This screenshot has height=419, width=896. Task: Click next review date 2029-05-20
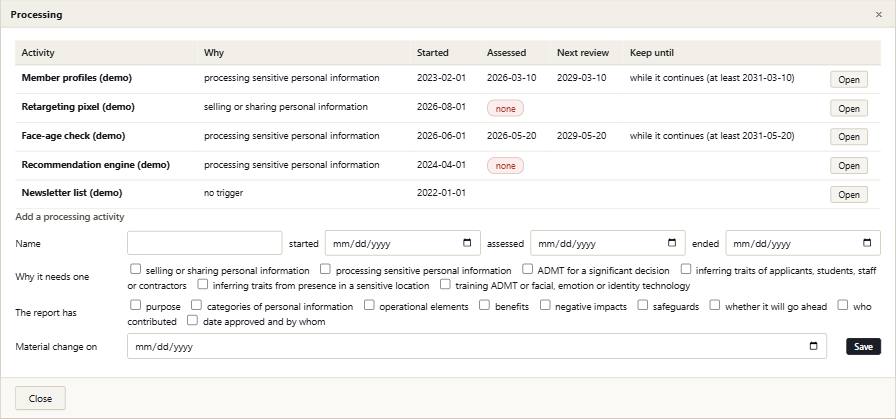pyautogui.click(x=582, y=136)
